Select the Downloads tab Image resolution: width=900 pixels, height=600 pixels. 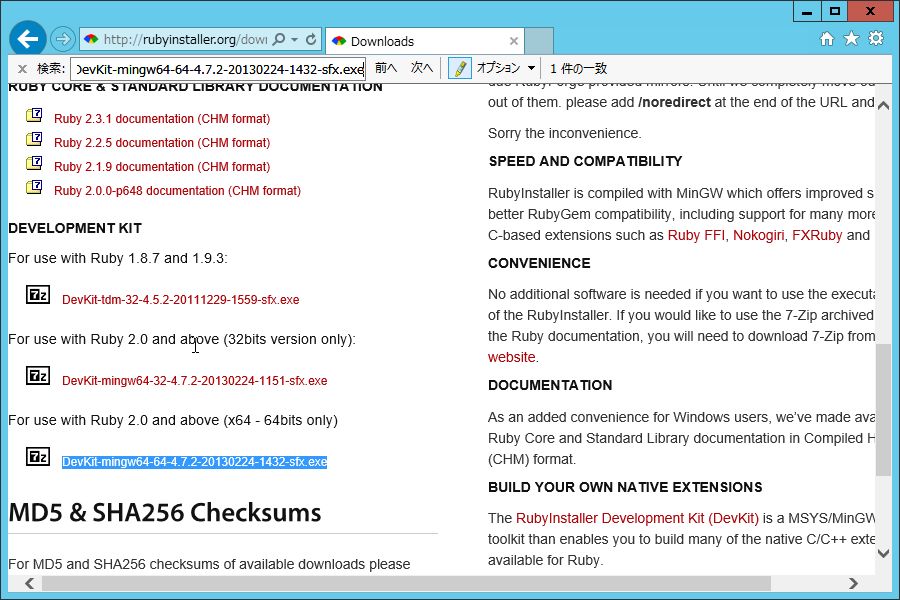pyautogui.click(x=425, y=41)
